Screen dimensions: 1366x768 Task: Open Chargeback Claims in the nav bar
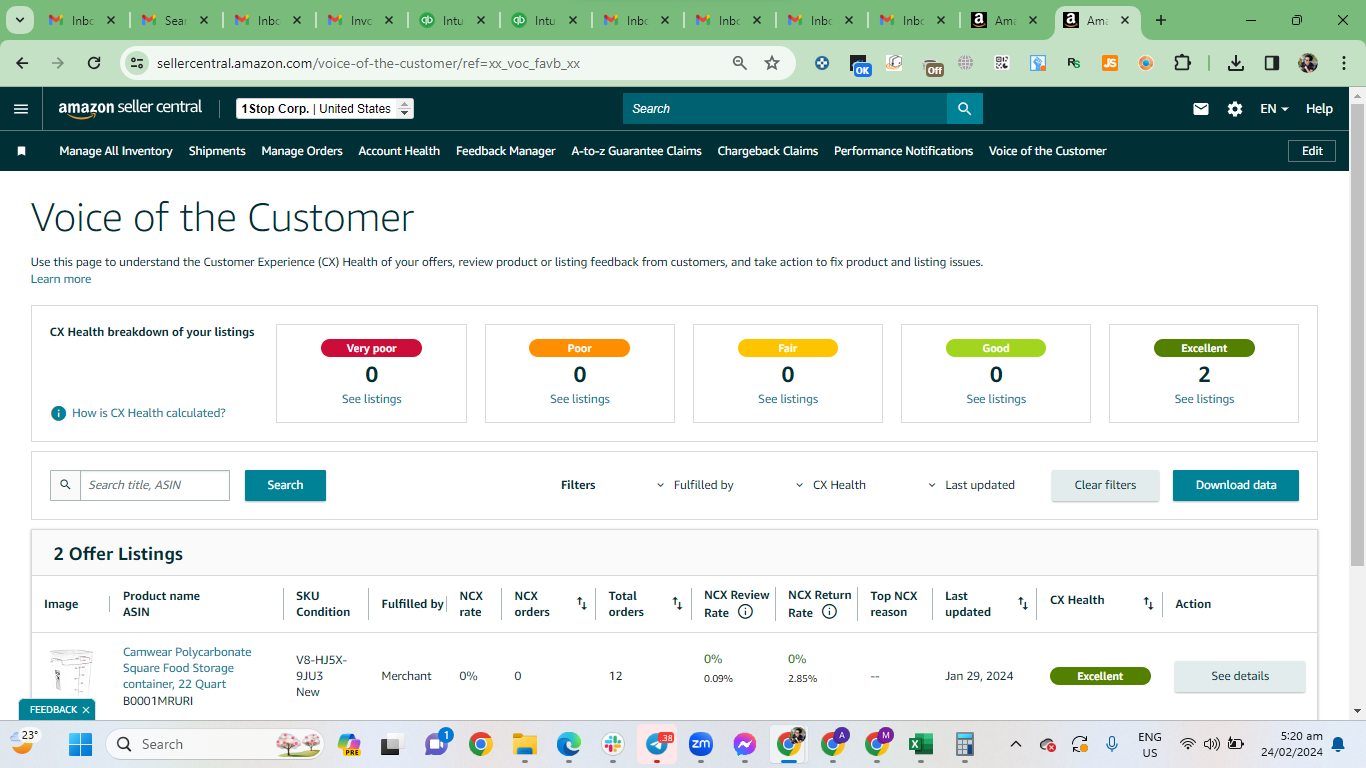(x=768, y=151)
